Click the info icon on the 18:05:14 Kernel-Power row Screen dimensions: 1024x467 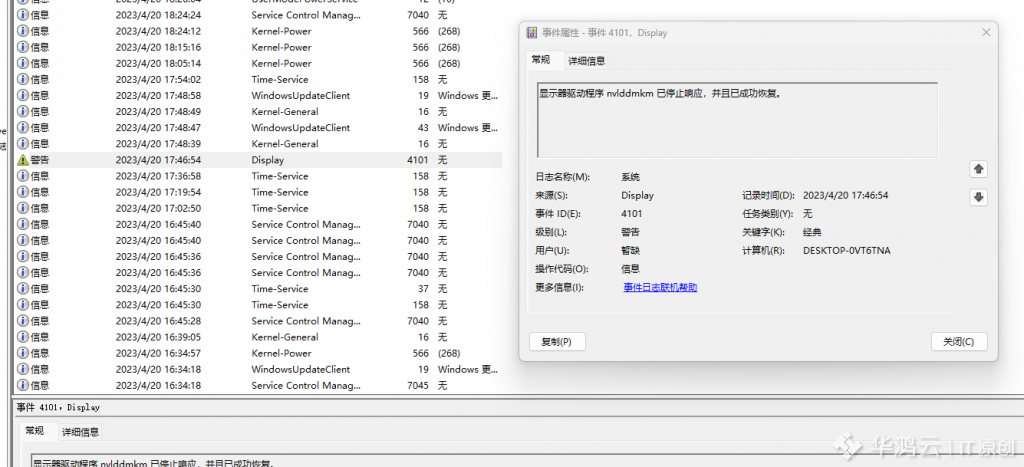coord(23,63)
